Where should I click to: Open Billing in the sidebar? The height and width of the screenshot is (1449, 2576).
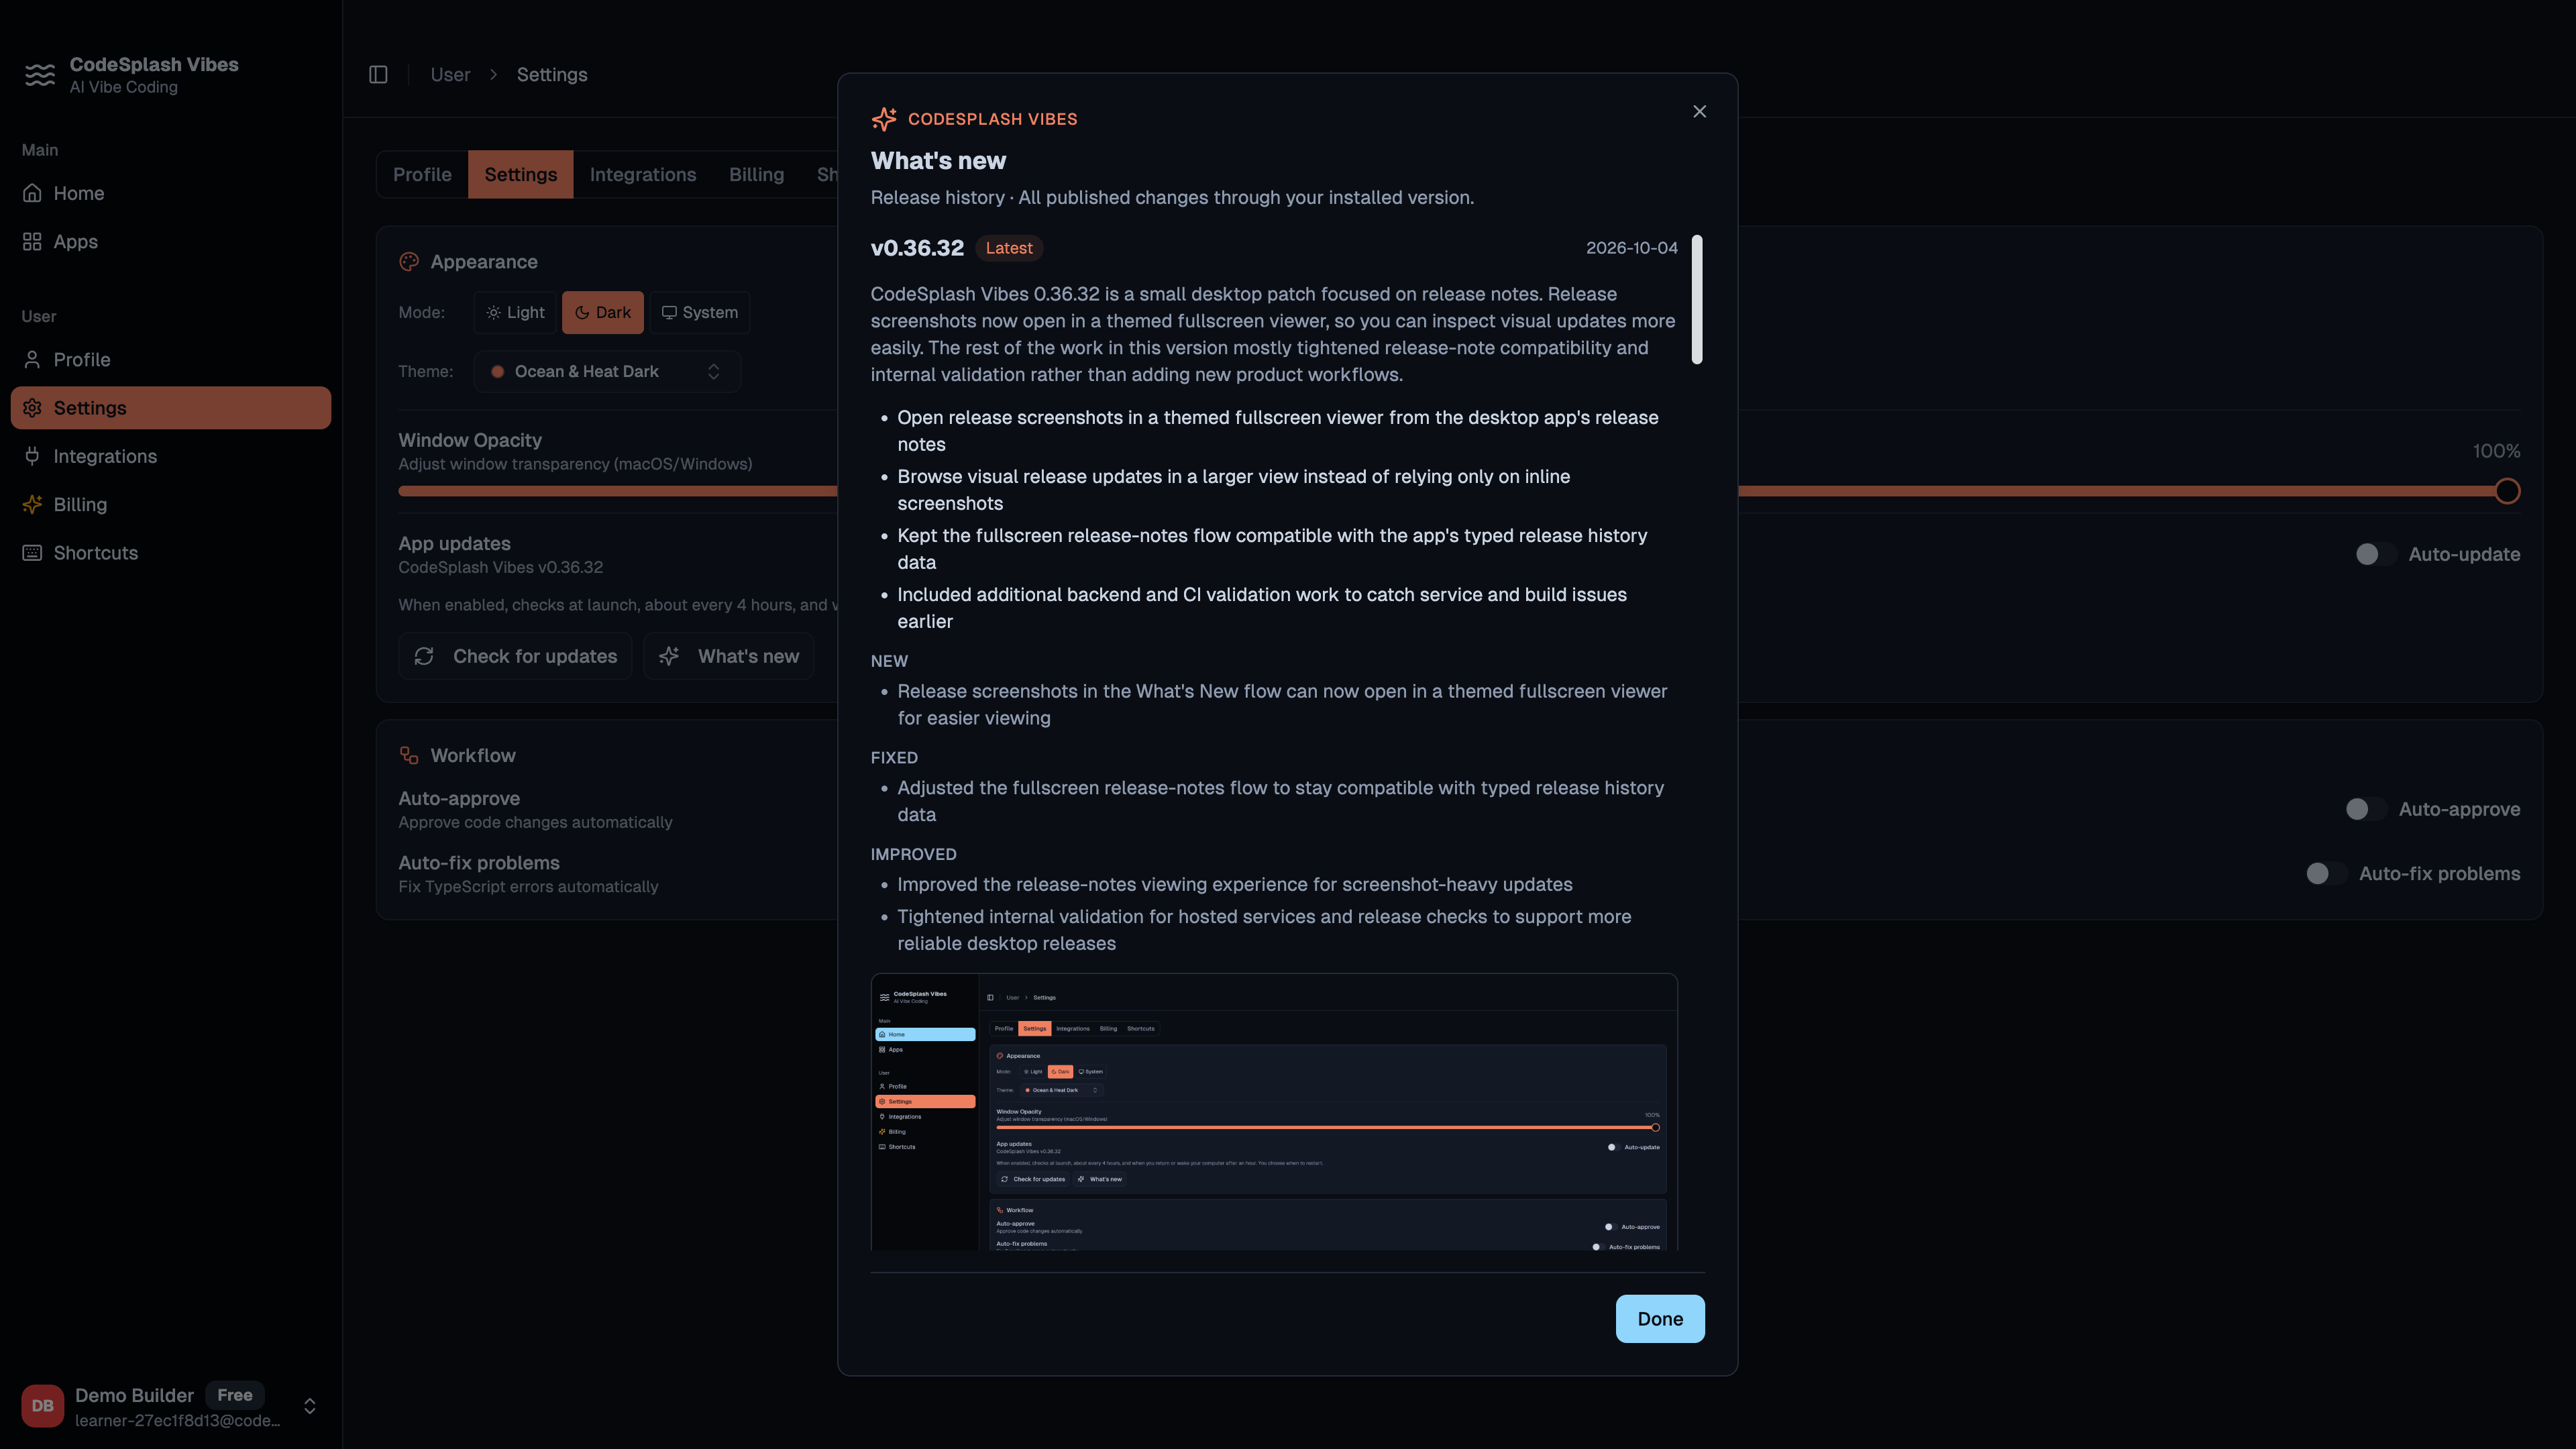[x=171, y=505]
